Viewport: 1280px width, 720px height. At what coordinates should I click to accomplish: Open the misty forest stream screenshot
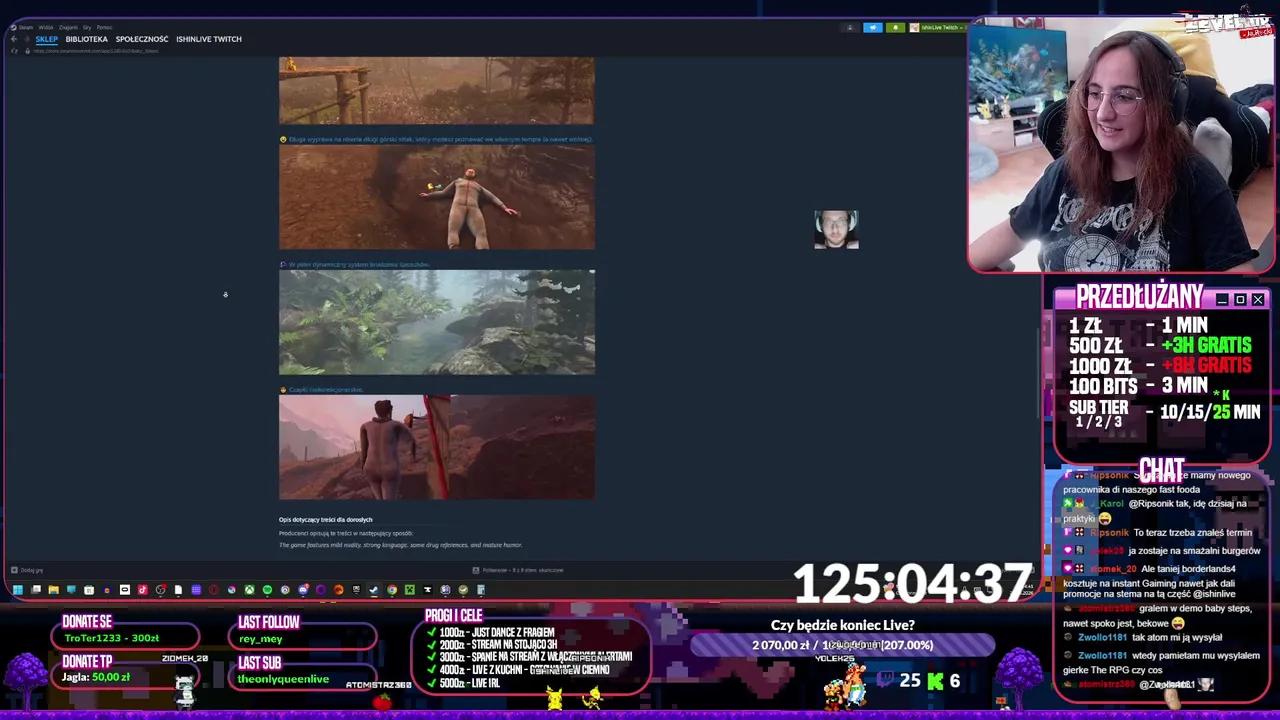pos(436,322)
